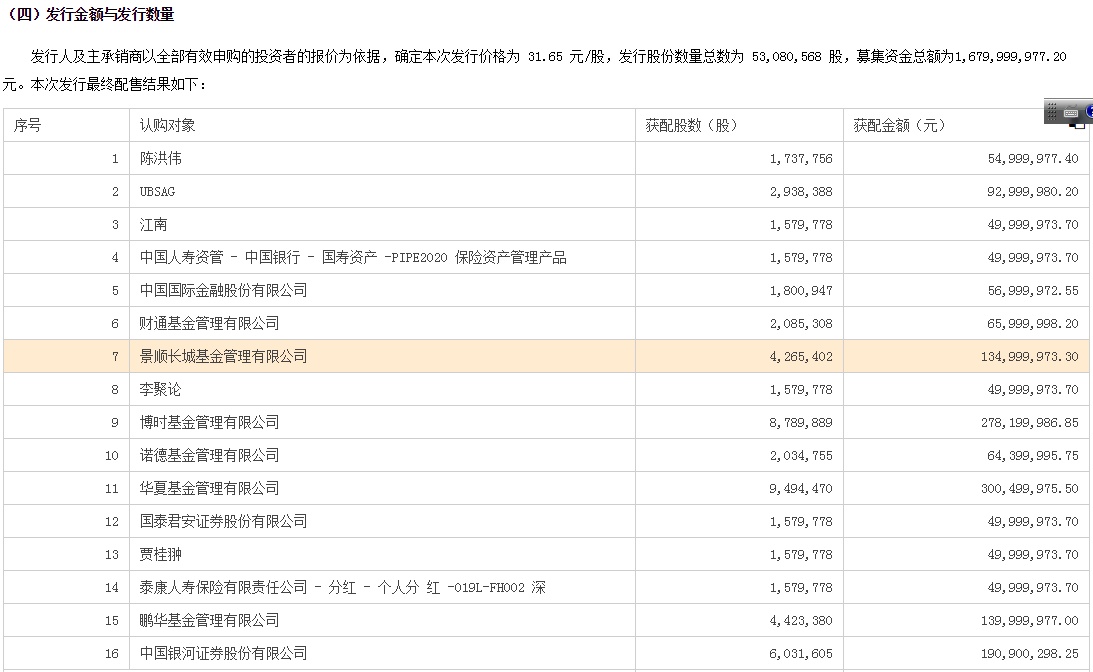This screenshot has width=1093, height=672.
Task: Click the text 本次发行最终配售结果如下
Action: tap(115, 85)
